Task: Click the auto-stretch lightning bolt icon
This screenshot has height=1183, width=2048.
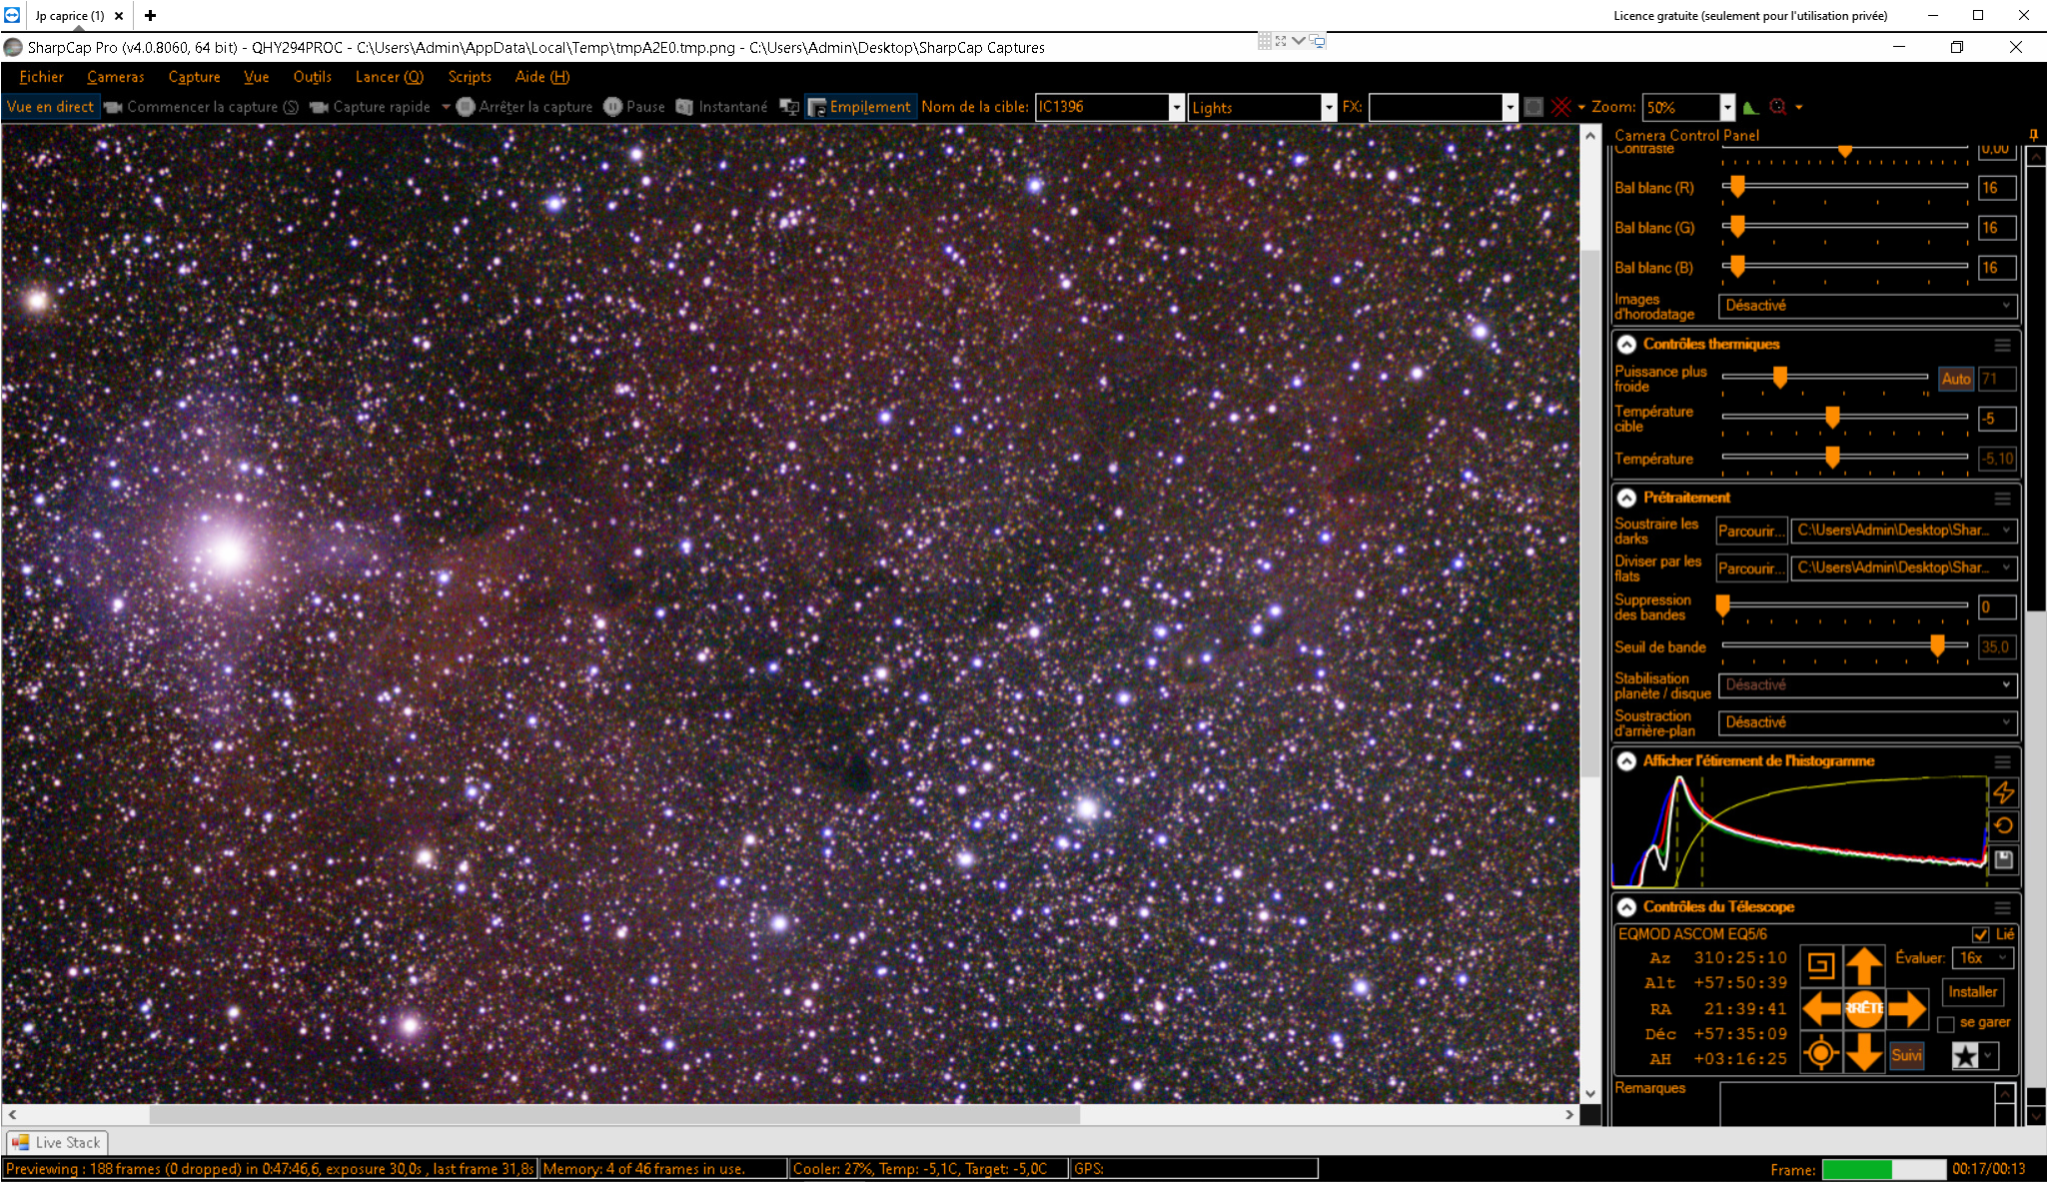Action: pyautogui.click(x=2003, y=793)
